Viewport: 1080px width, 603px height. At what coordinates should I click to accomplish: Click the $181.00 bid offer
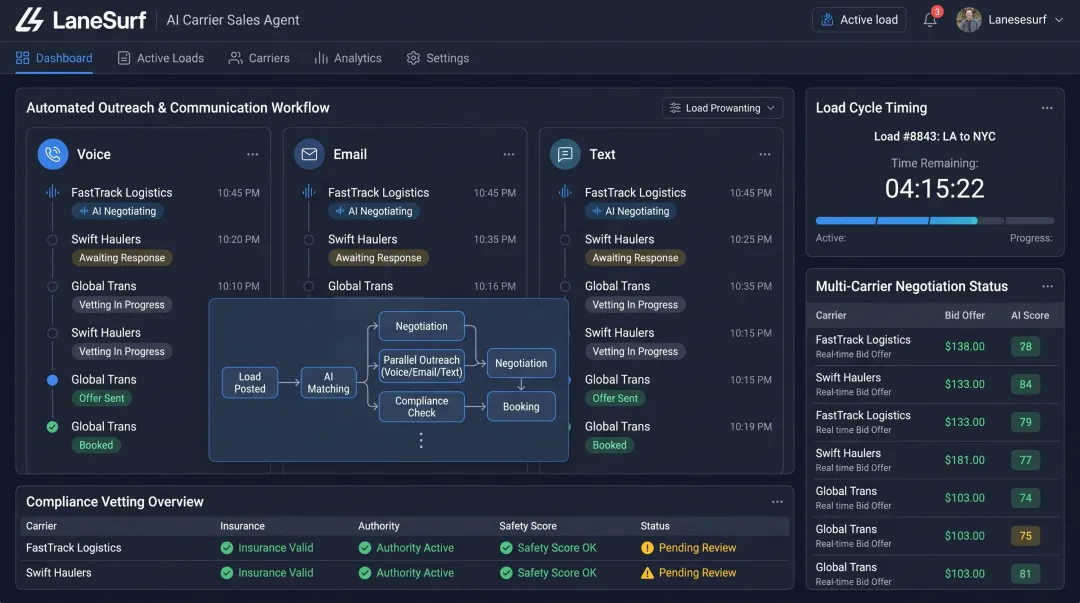coord(964,460)
